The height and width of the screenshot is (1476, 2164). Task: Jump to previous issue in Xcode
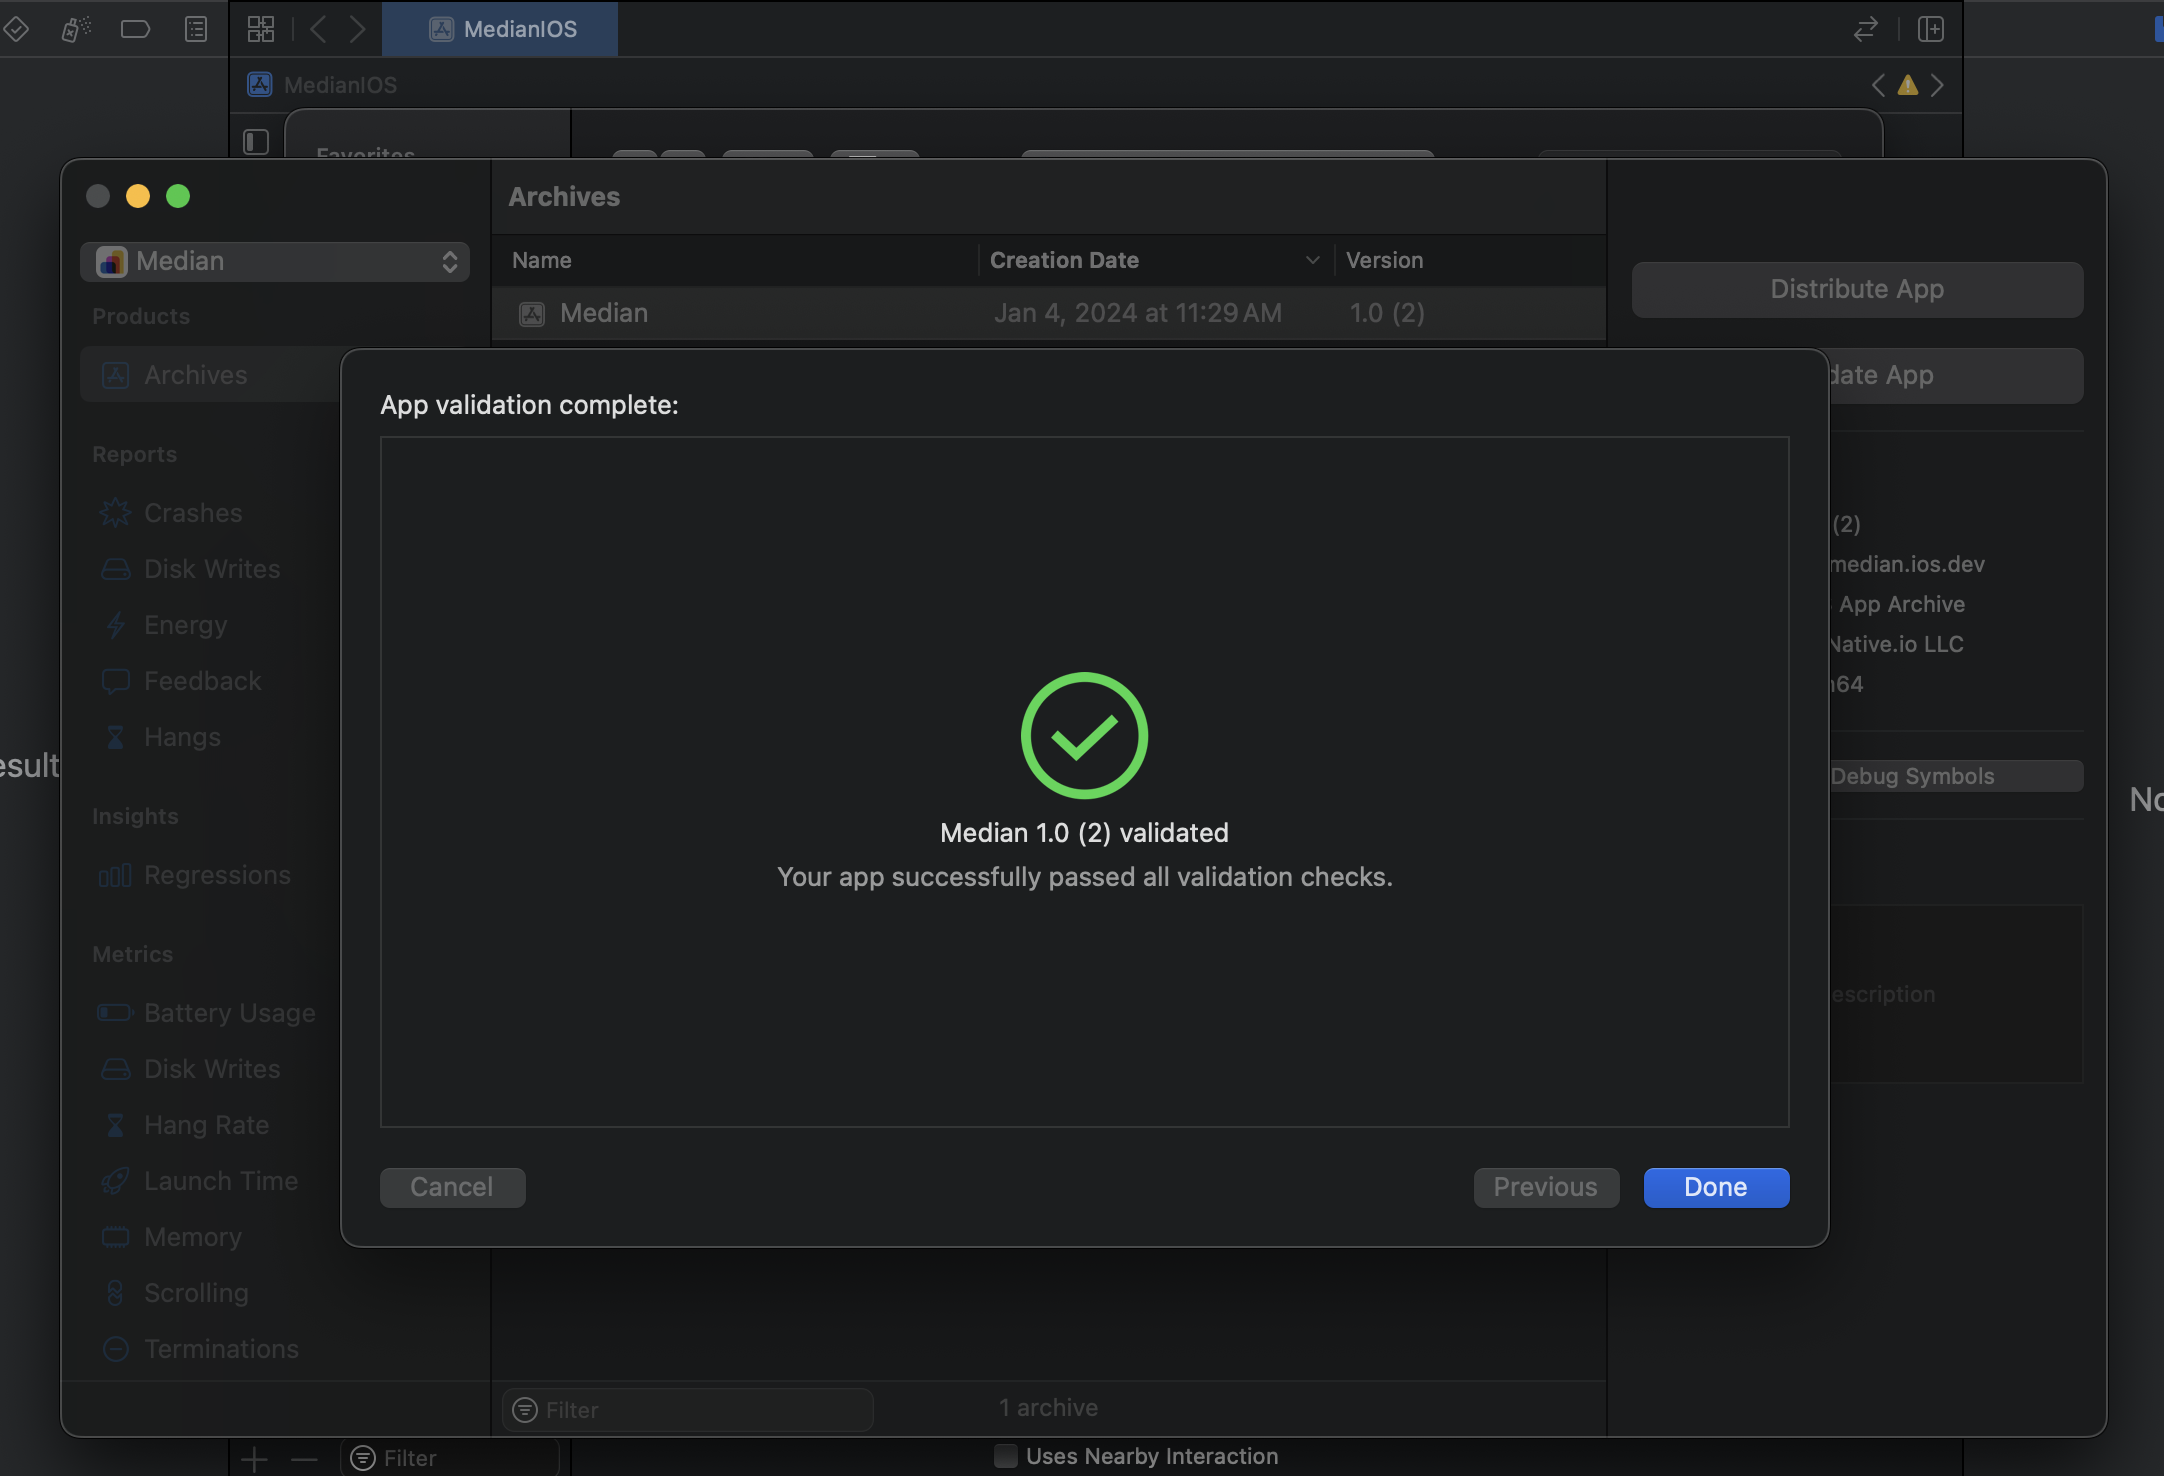(1878, 85)
